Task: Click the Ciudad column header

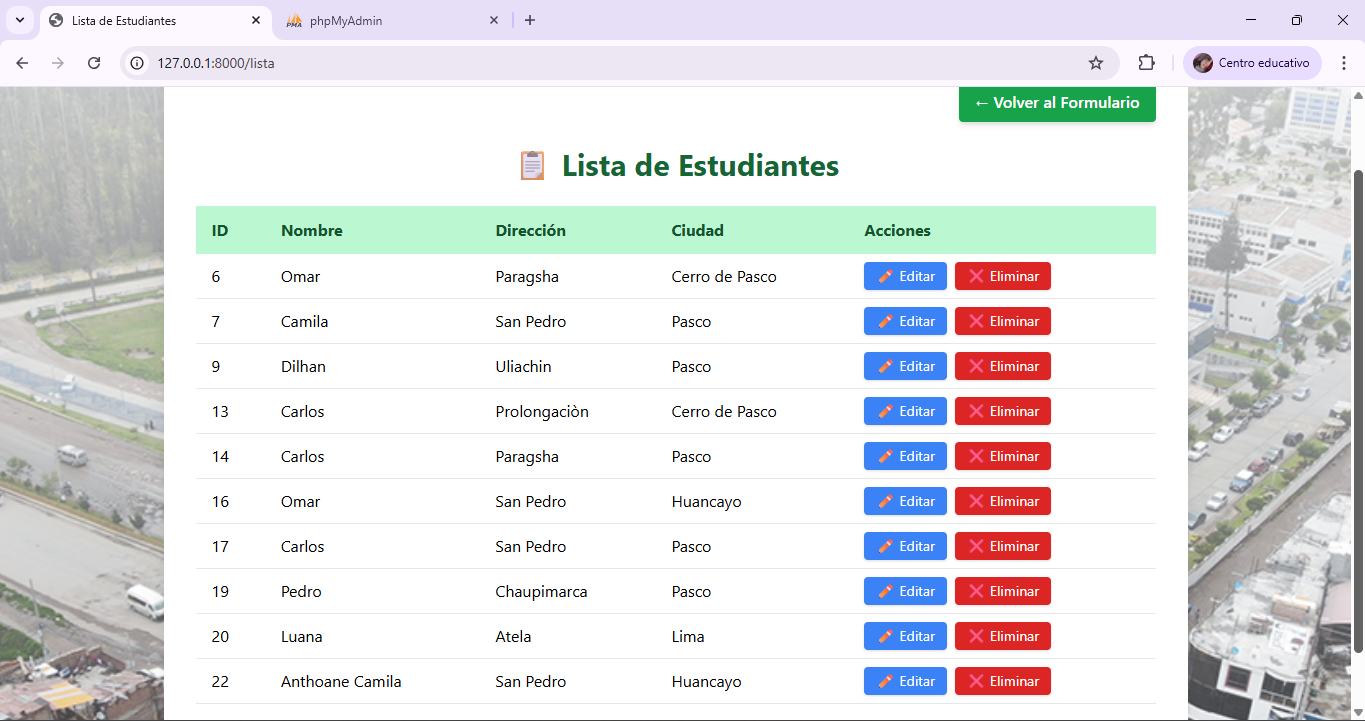Action: tap(698, 231)
